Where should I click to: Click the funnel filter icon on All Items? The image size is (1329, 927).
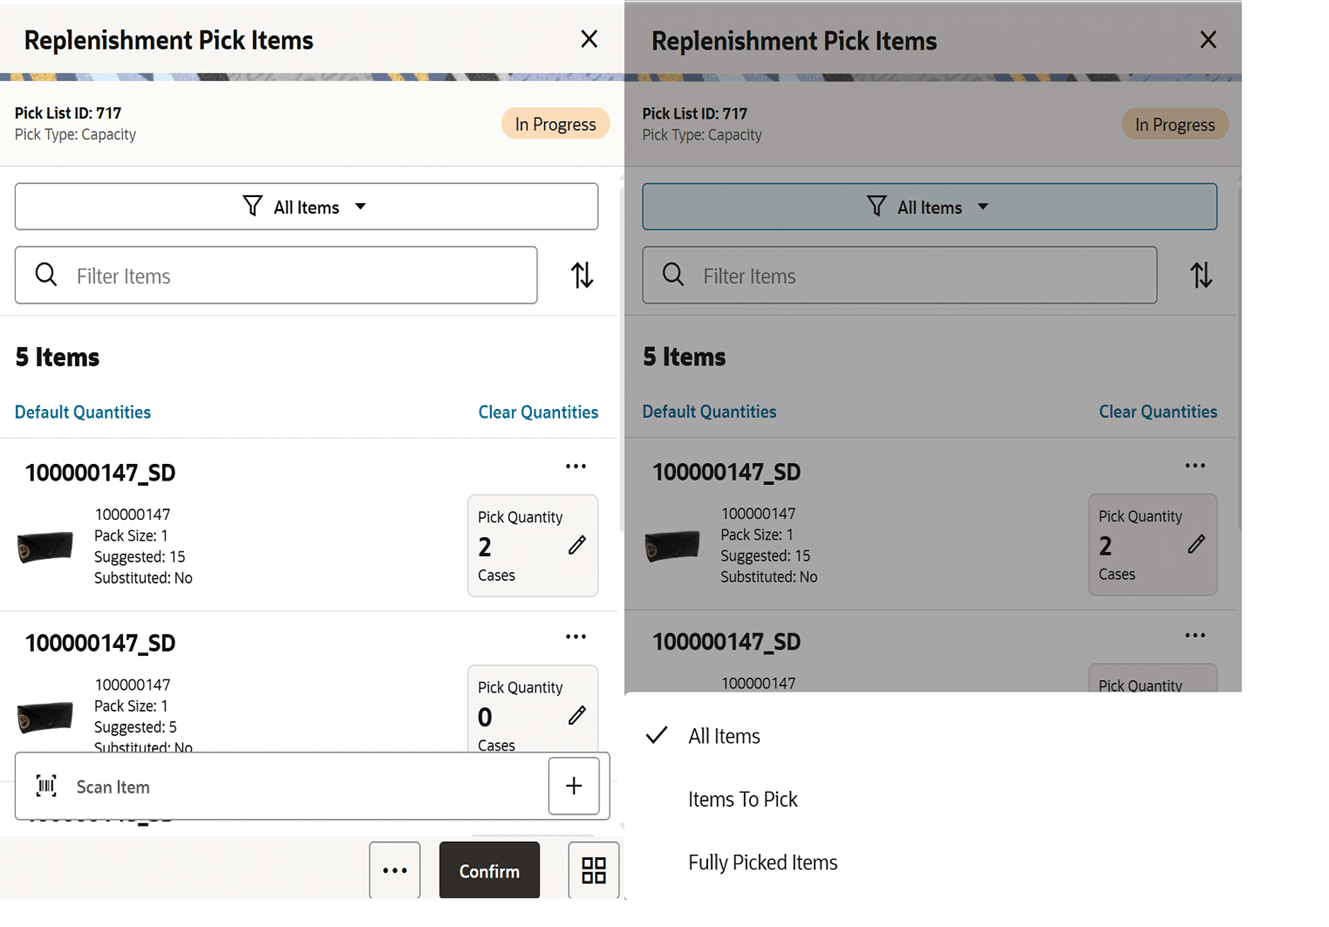click(252, 206)
